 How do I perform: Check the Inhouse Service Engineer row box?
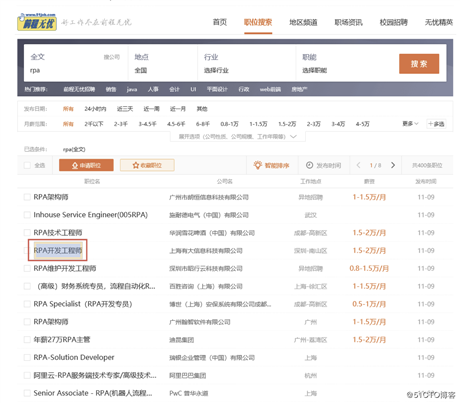pyautogui.click(x=27, y=215)
